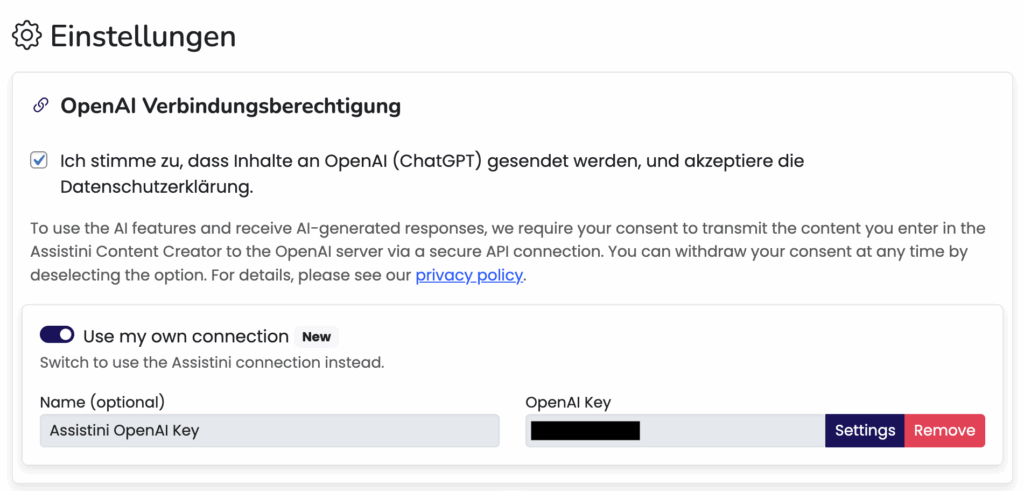The image size is (1024, 491).
Task: Click the chain link icon near OpenAI heading
Action: click(x=41, y=105)
